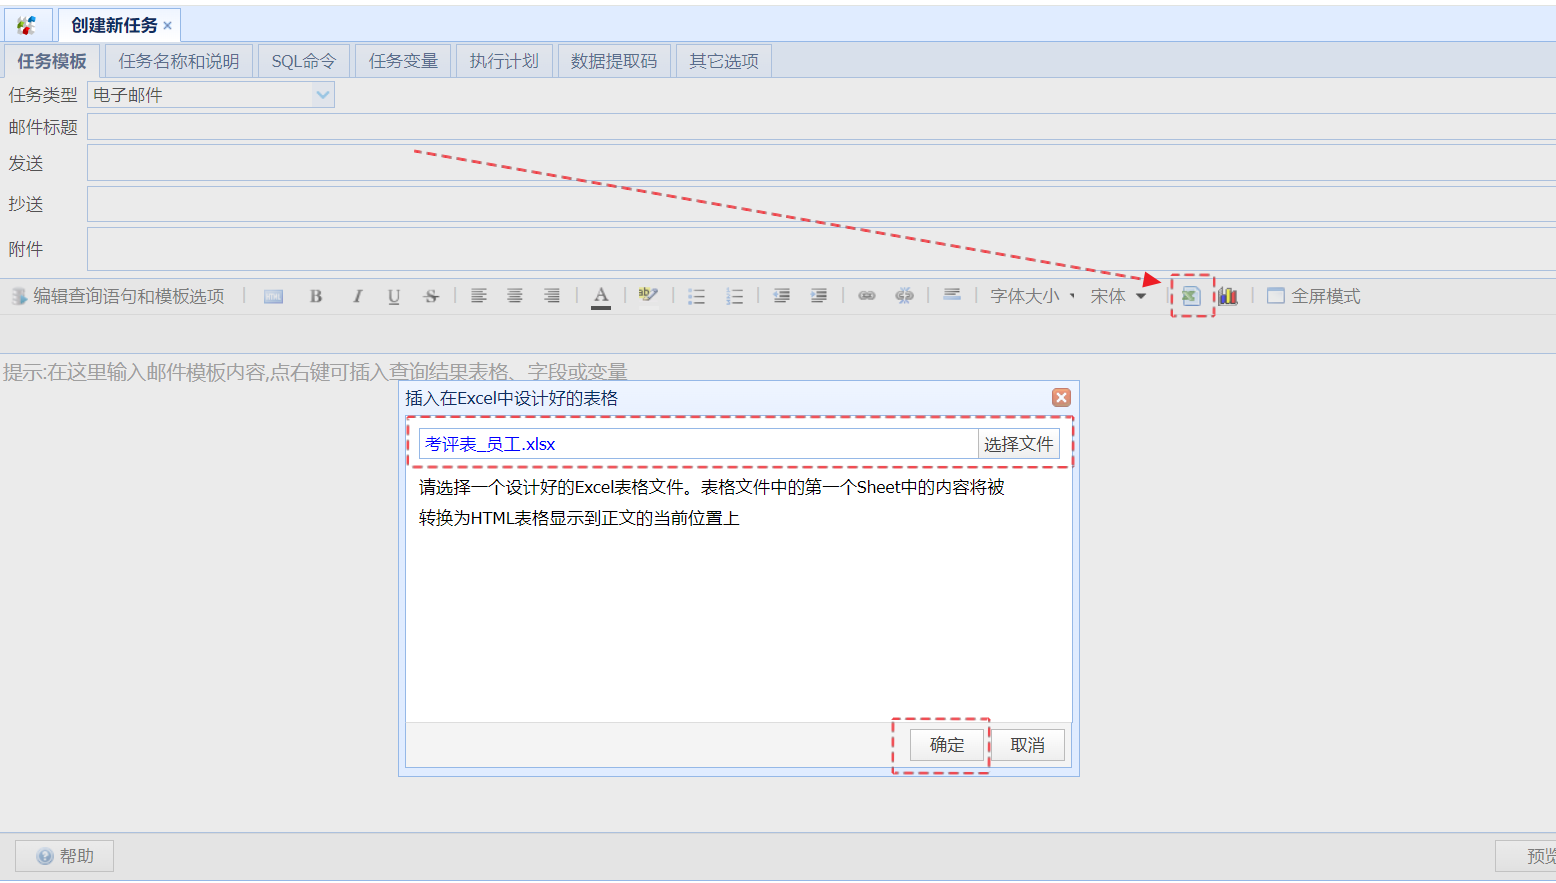This screenshot has width=1556, height=883.
Task: Center align the text
Action: (x=515, y=296)
